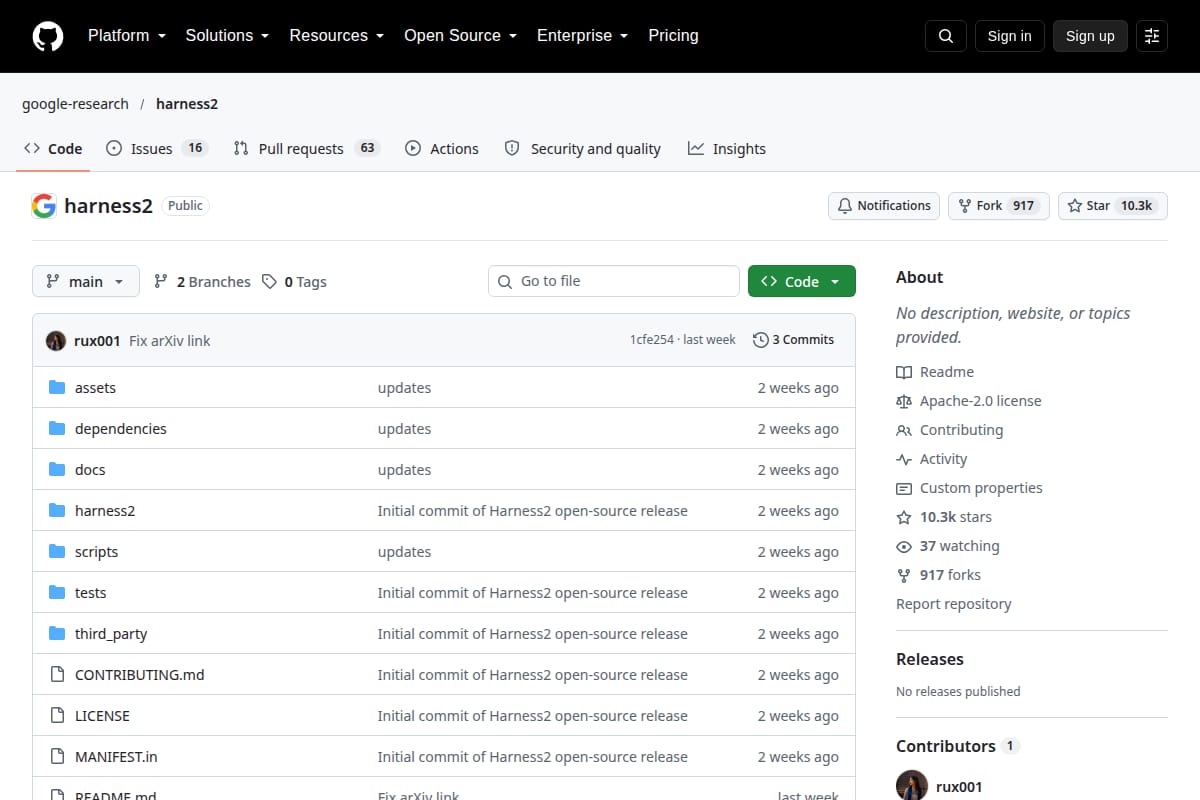This screenshot has height=800, width=1200.
Task: Open Activity link in About
Action: click(932, 459)
